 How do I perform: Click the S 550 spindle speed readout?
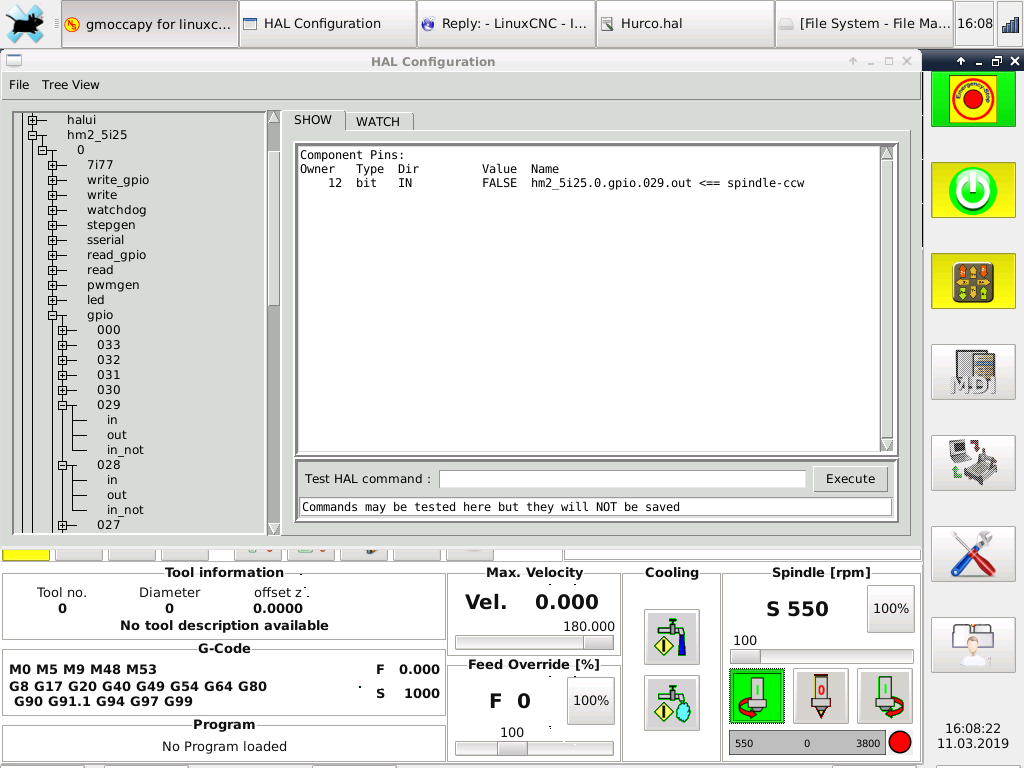point(797,609)
